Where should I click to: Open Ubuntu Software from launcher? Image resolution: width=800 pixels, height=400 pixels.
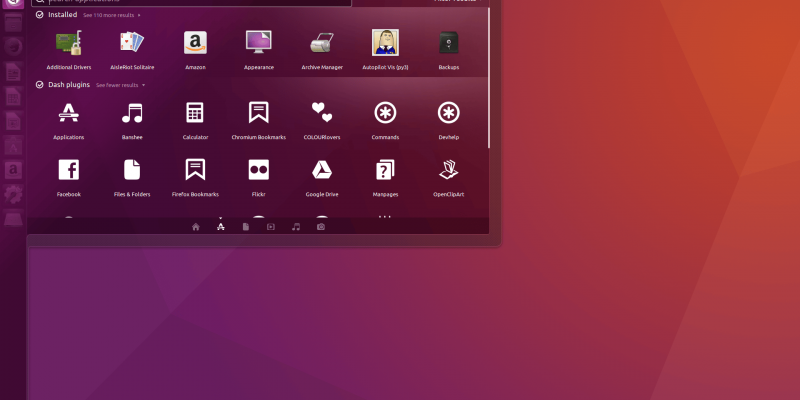pyautogui.click(x=13, y=145)
